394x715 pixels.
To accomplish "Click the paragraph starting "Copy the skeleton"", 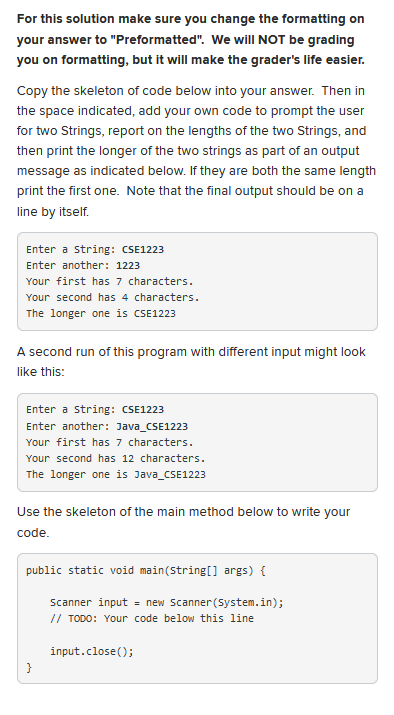I will [197, 151].
